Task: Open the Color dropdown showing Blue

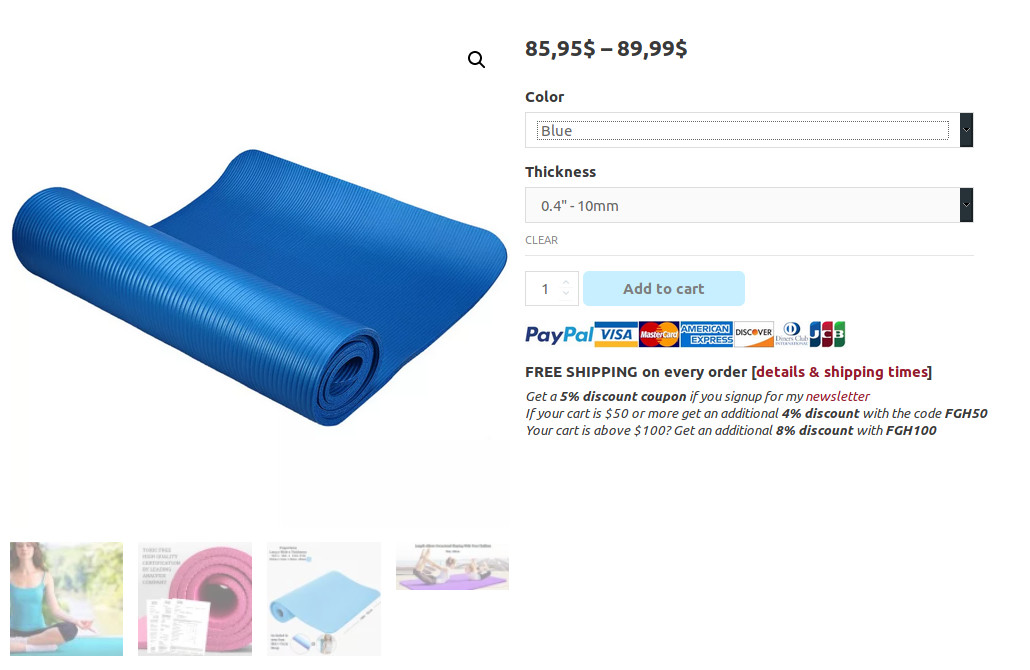Action: [749, 130]
